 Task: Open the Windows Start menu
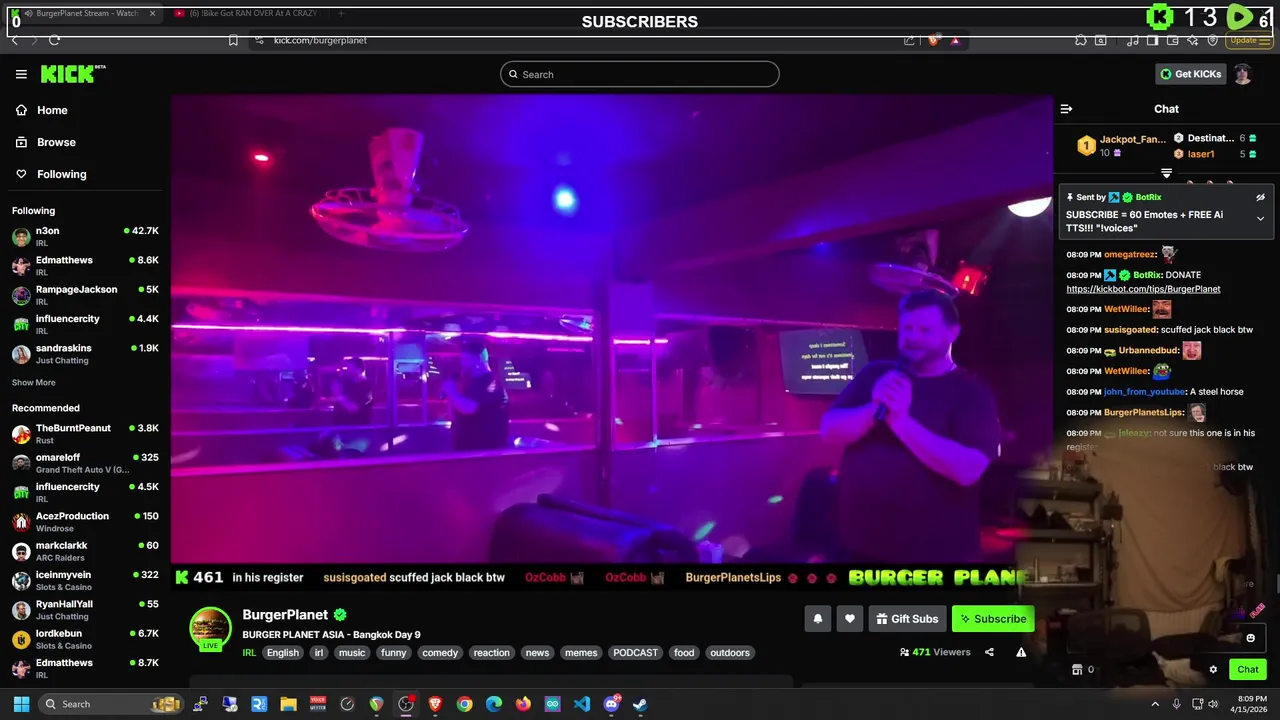point(21,704)
